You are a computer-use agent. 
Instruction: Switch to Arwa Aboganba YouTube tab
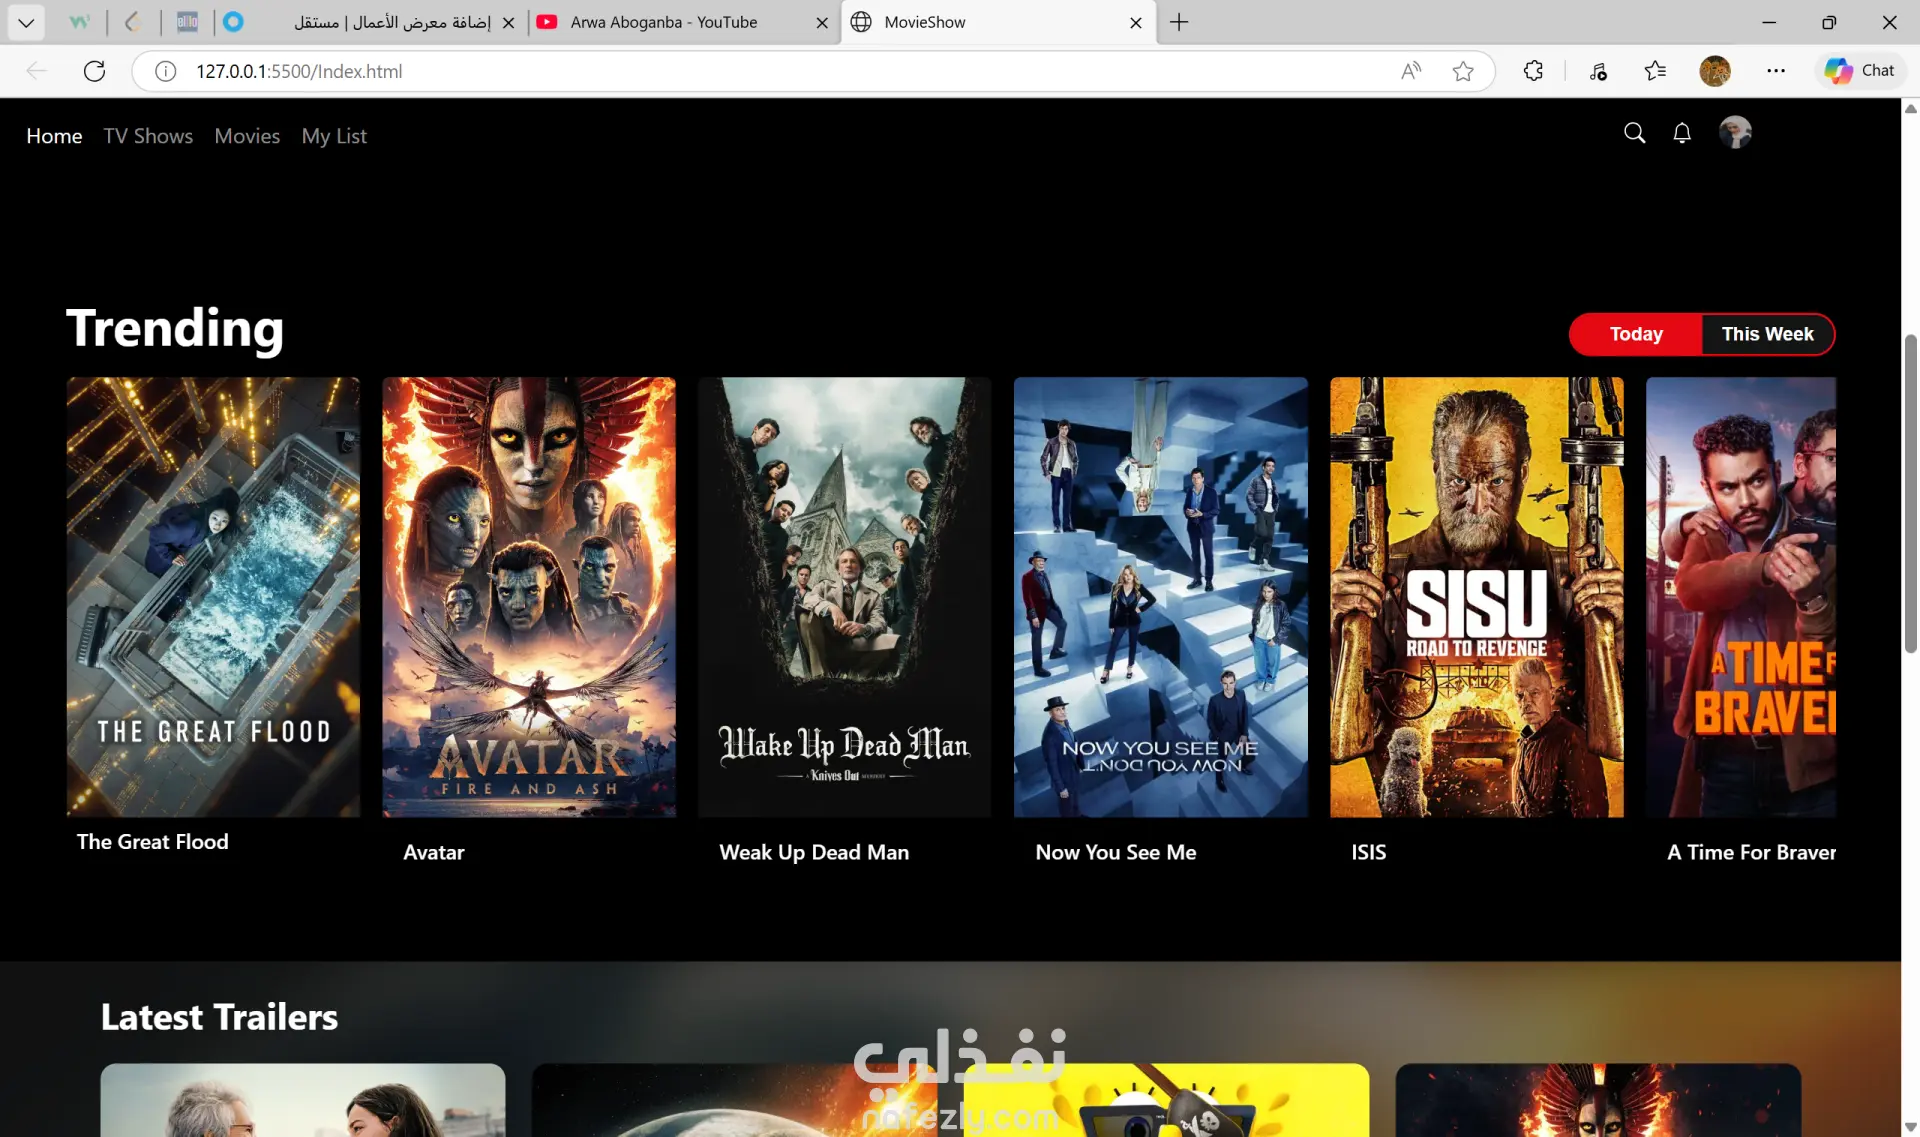pos(664,22)
